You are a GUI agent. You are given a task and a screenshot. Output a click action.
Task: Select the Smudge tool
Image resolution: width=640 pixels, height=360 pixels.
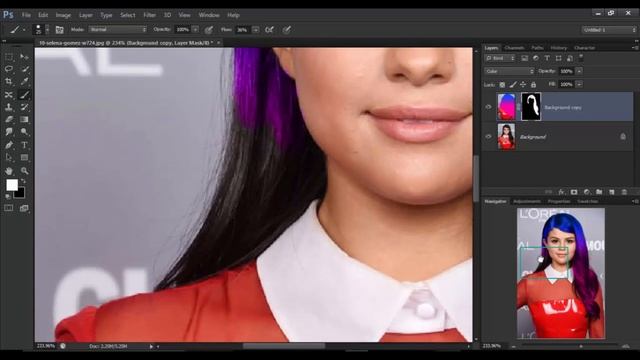[x=9, y=132]
